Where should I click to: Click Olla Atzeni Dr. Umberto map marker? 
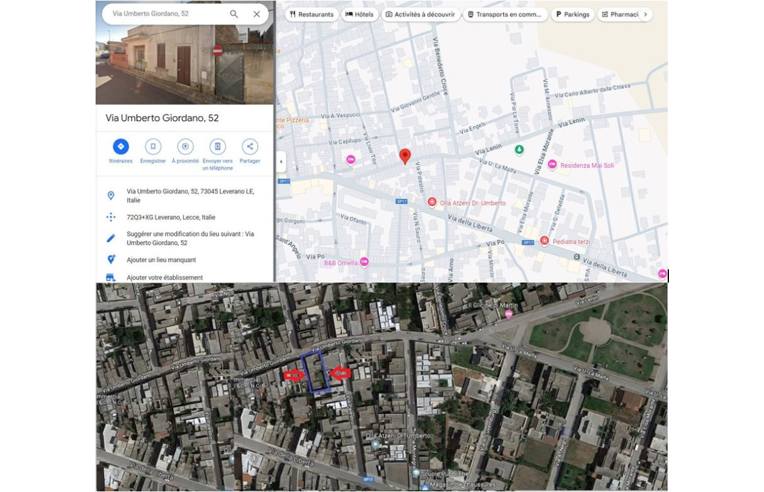pos(432,202)
